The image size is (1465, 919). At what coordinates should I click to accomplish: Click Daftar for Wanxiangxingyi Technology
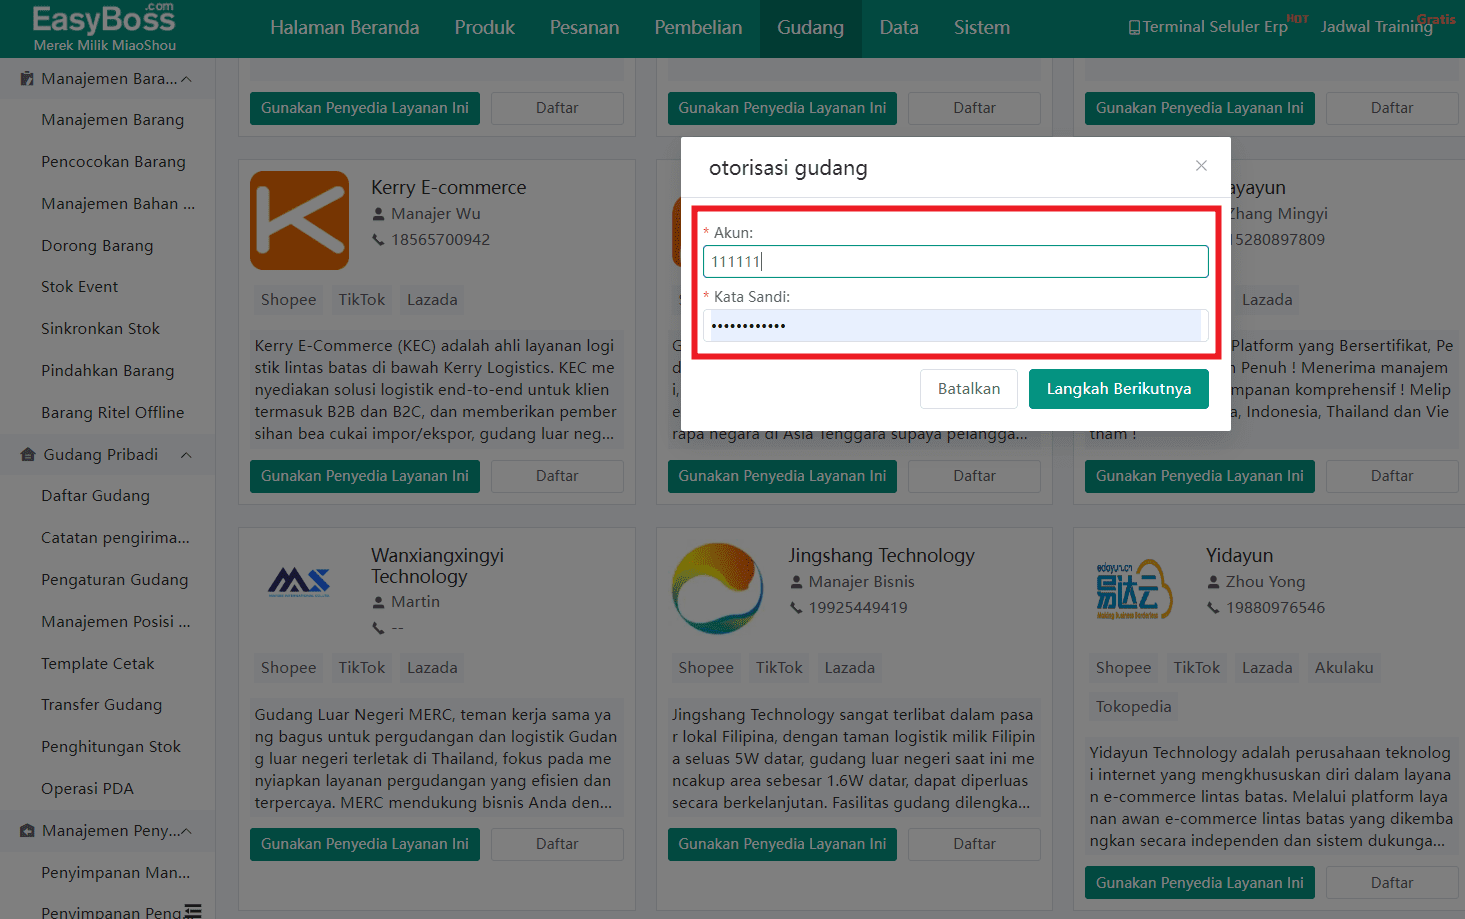(x=557, y=844)
